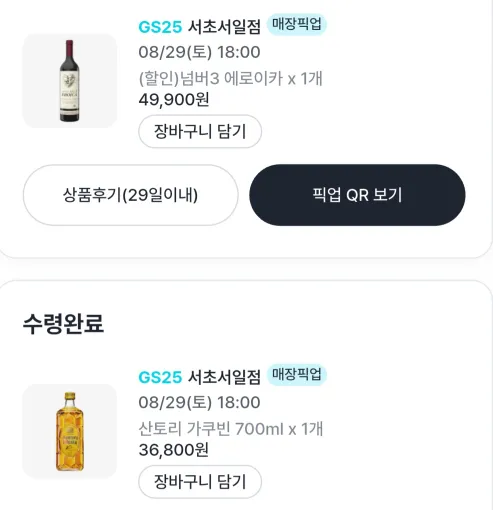Image resolution: width=493 pixels, height=510 pixels.
Task: Open 상품후기(29일이내) review button
Action: point(131,195)
